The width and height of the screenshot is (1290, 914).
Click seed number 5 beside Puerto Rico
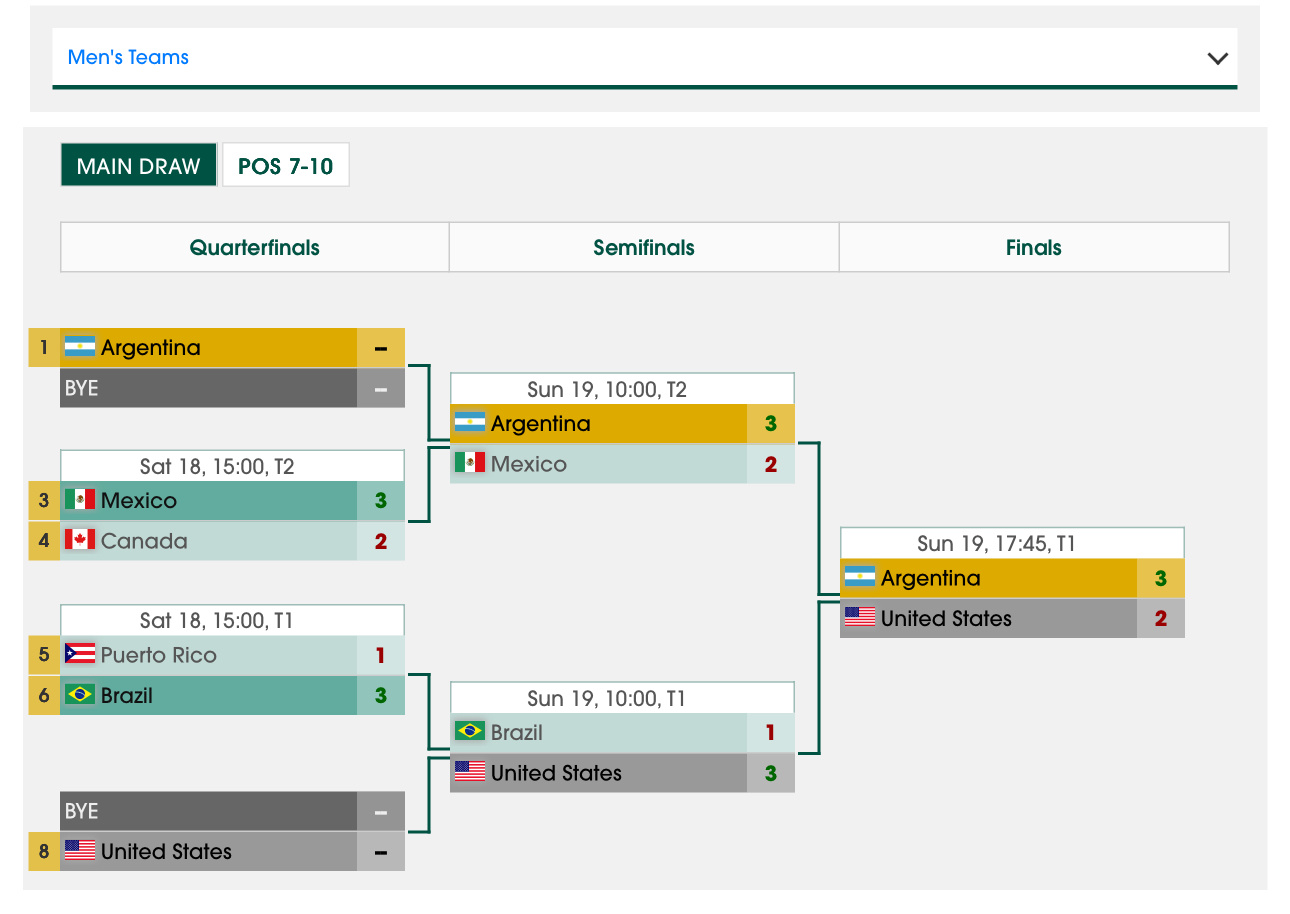coord(44,655)
